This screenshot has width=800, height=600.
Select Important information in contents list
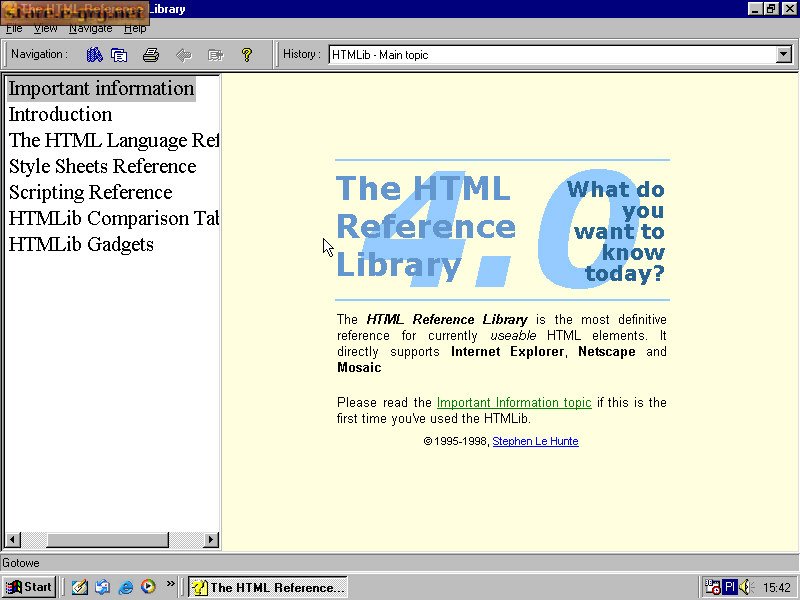[101, 88]
